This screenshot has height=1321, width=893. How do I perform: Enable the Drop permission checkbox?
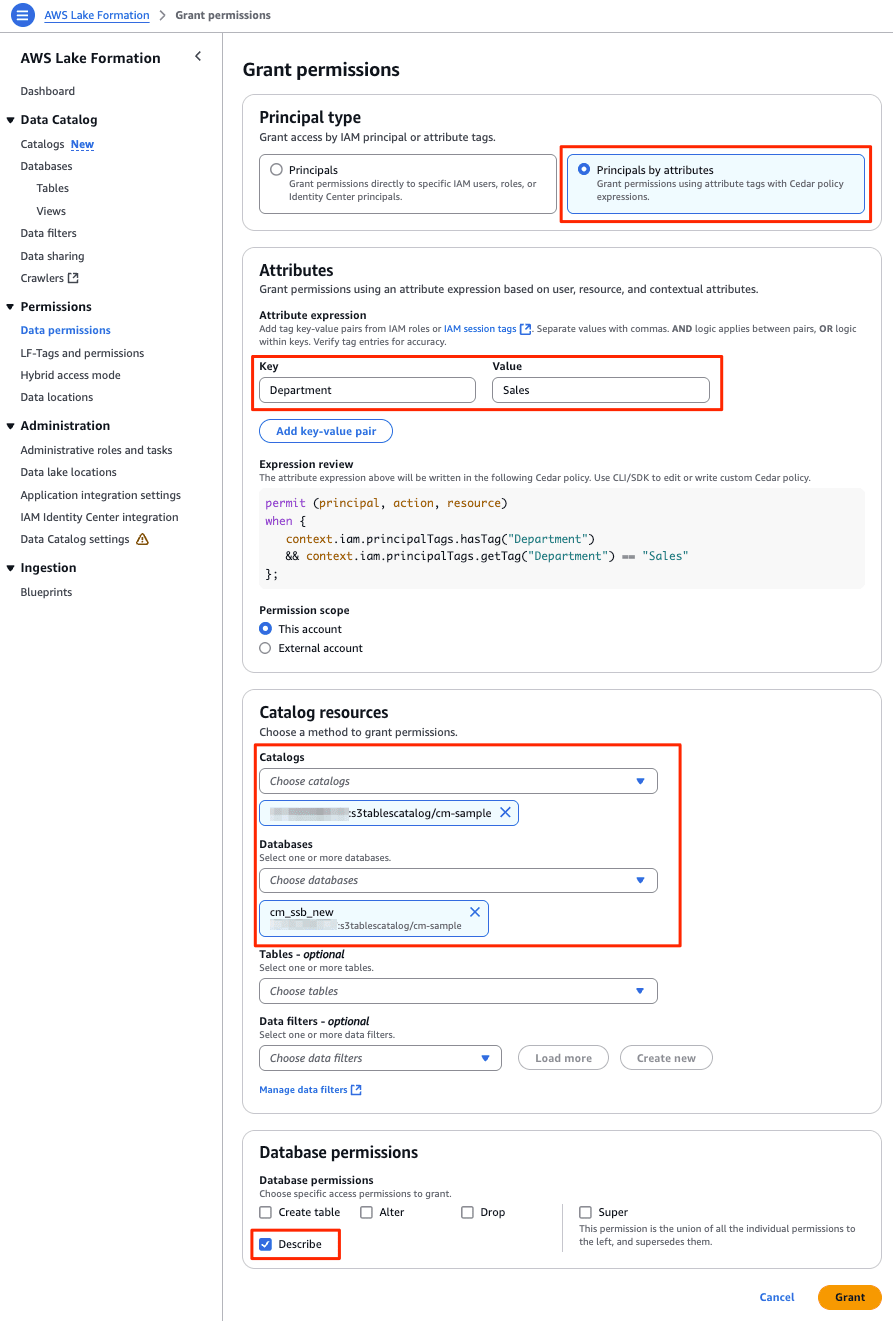[467, 1212]
